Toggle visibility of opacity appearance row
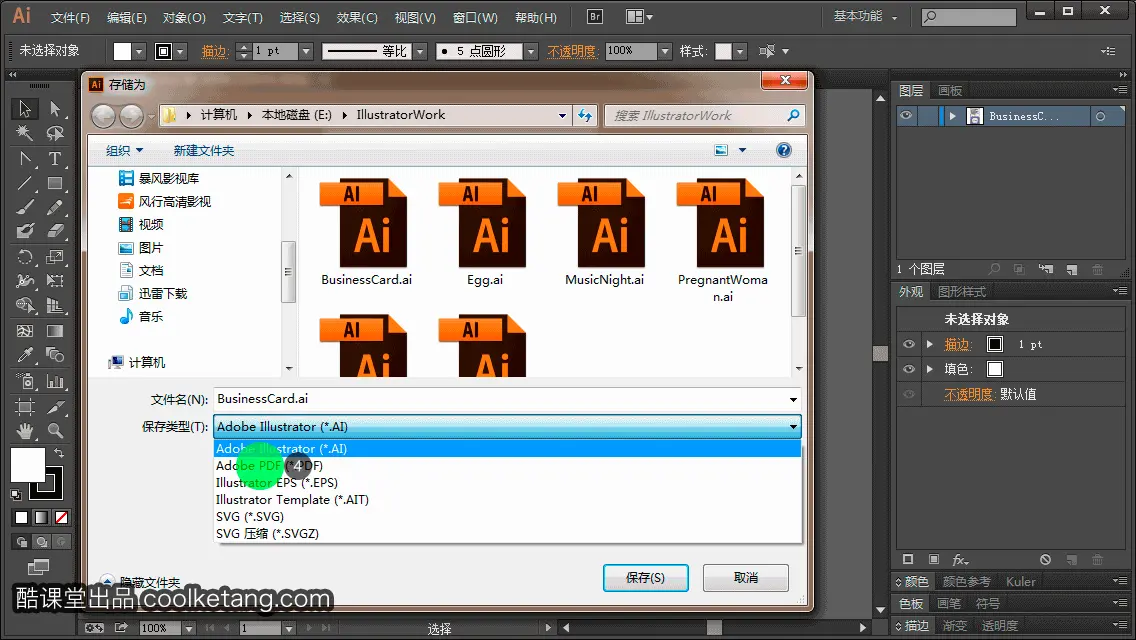The image size is (1136, 640). 909,394
